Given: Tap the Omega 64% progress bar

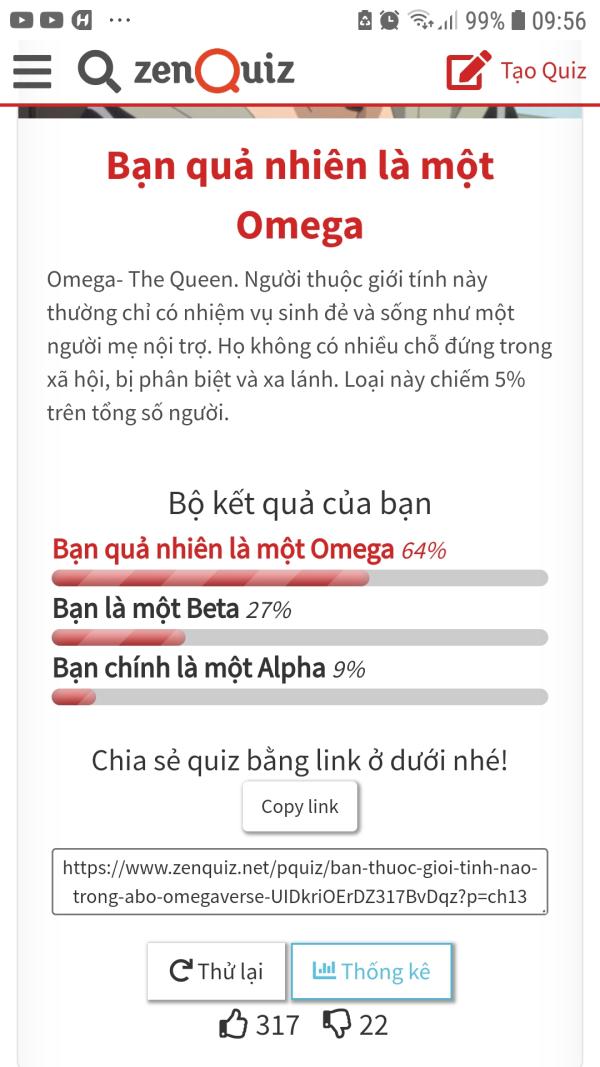Looking at the screenshot, I should coord(300,578).
